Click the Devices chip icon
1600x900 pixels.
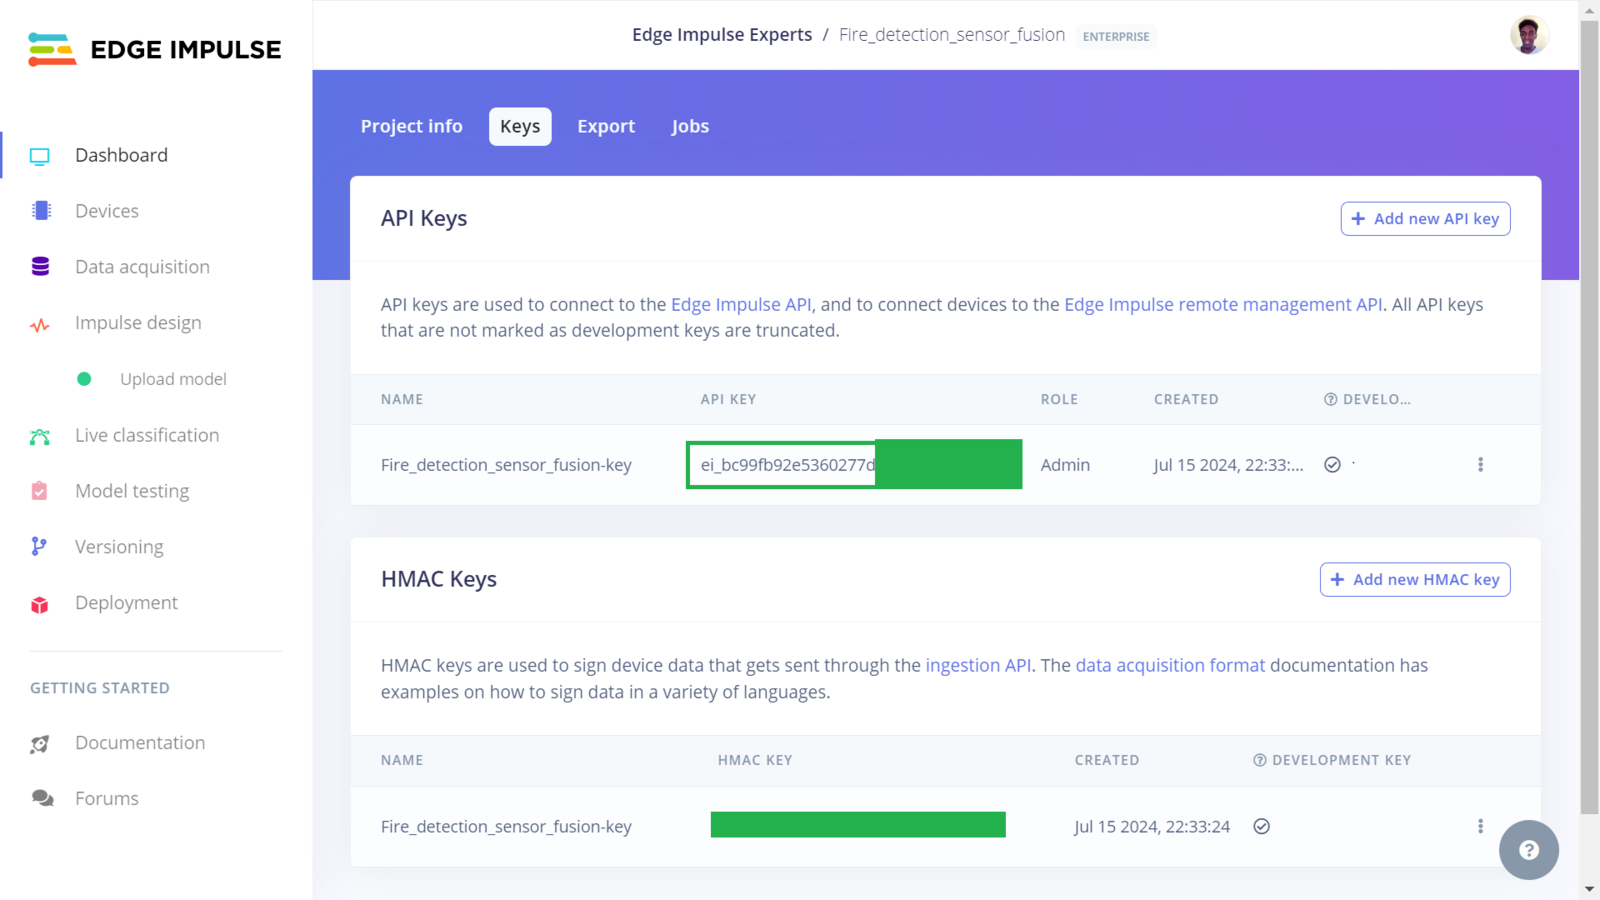pos(41,211)
